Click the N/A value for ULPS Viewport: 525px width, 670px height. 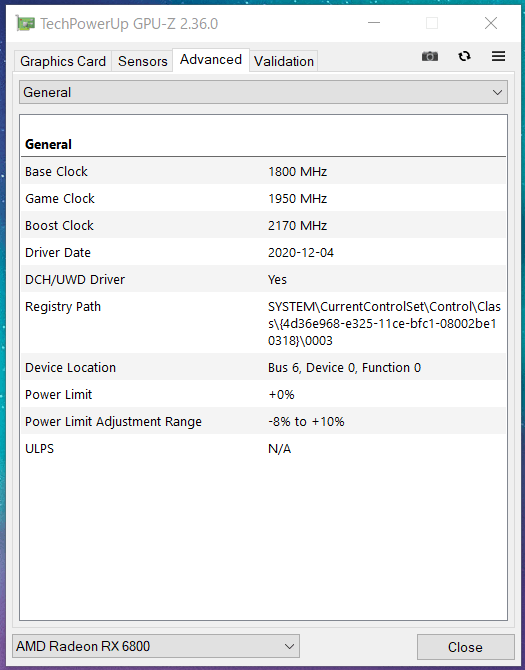(279, 448)
